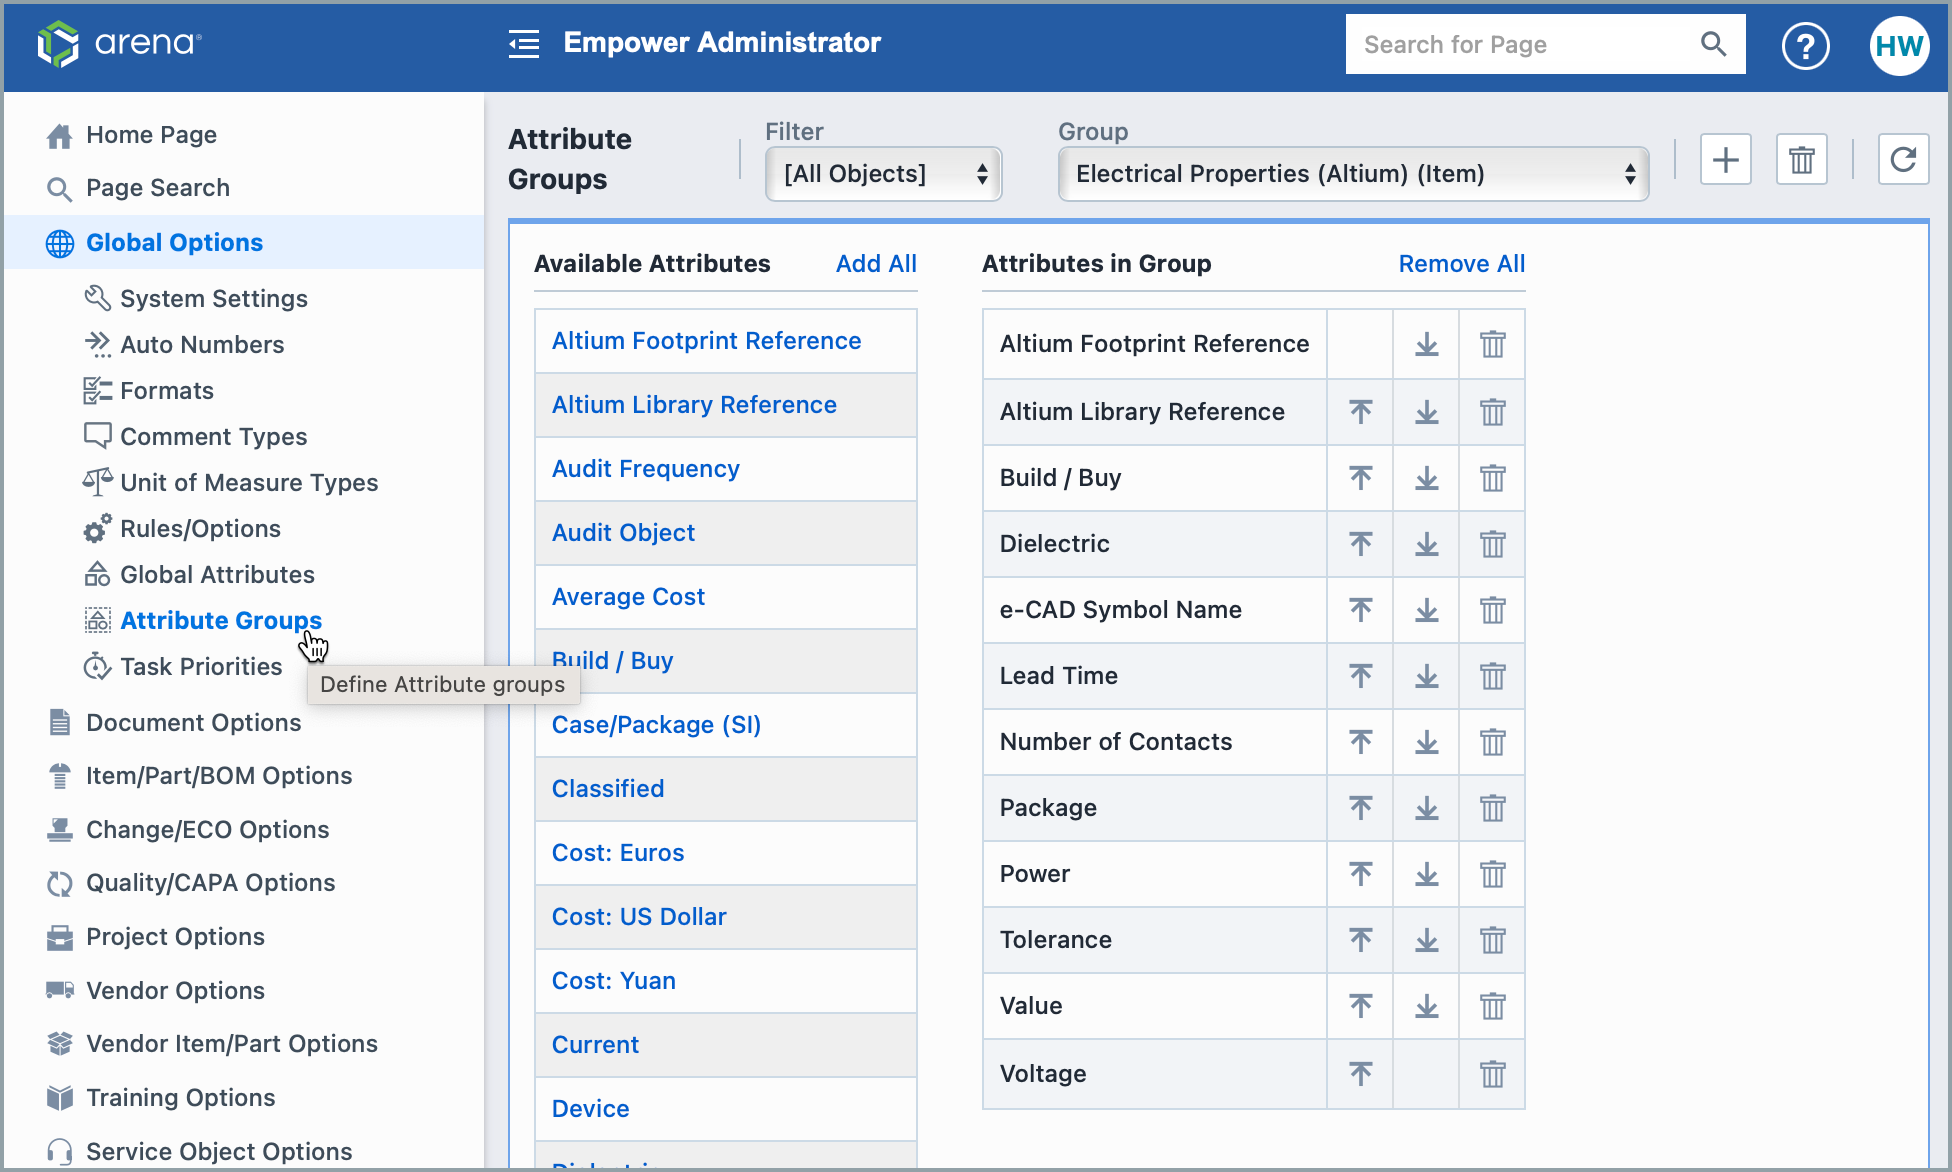Delete Dielectric from the attribute group

point(1491,544)
